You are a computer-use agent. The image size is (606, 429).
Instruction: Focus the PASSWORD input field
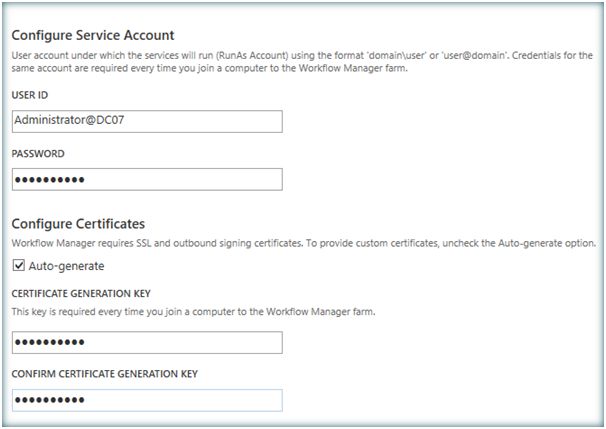point(146,179)
